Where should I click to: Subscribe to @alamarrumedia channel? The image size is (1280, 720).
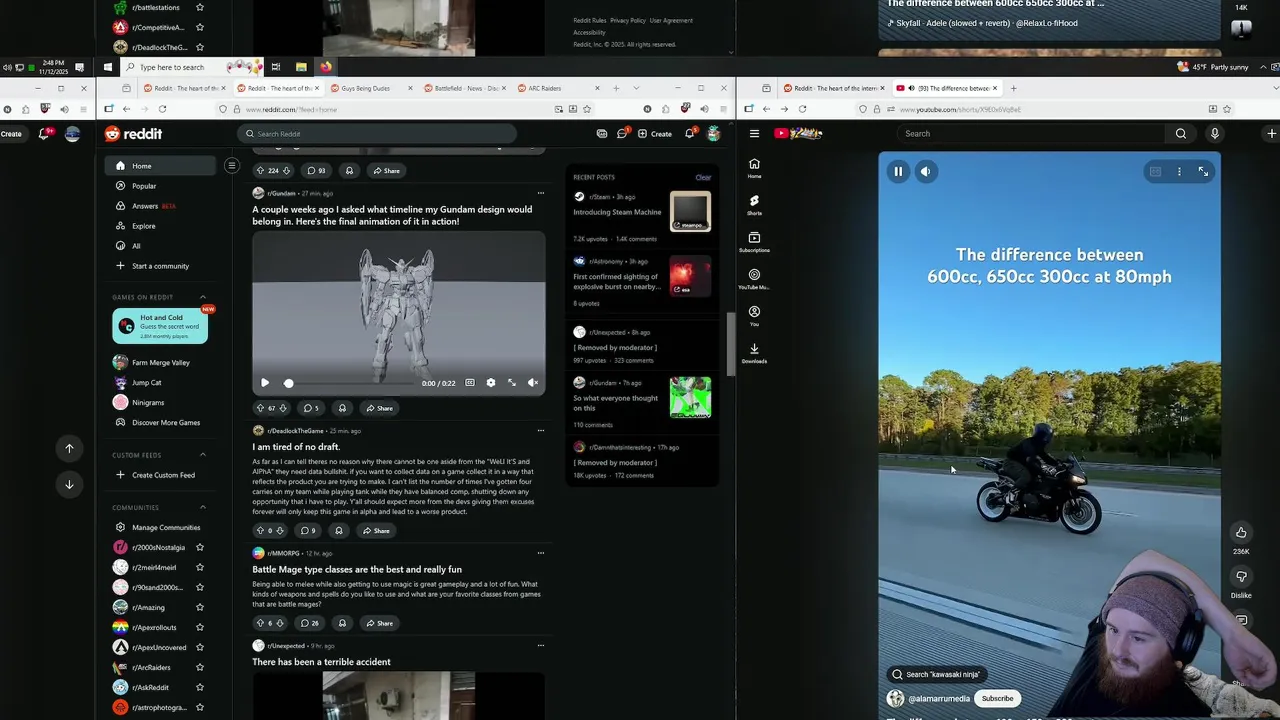tap(997, 699)
